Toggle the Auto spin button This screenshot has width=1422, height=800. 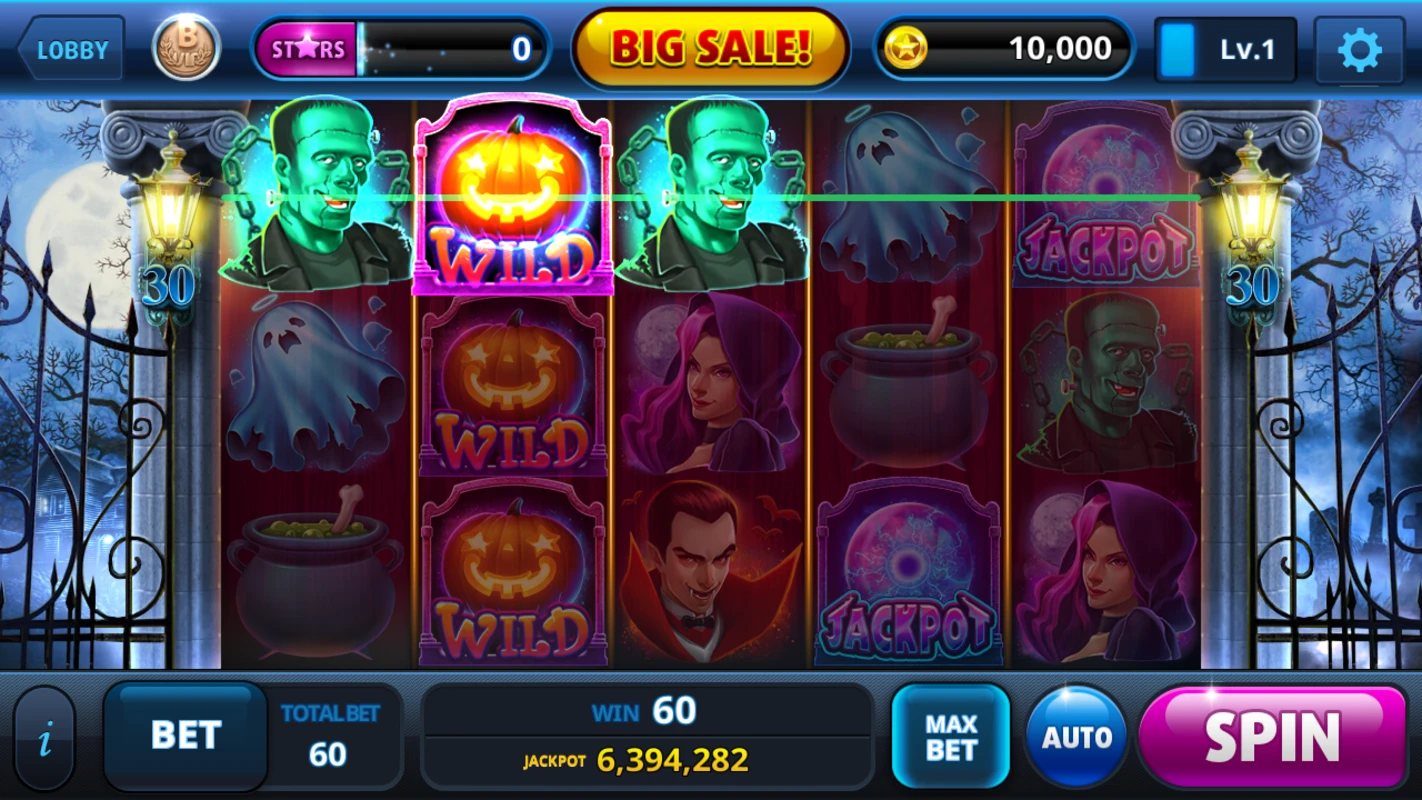click(1076, 738)
